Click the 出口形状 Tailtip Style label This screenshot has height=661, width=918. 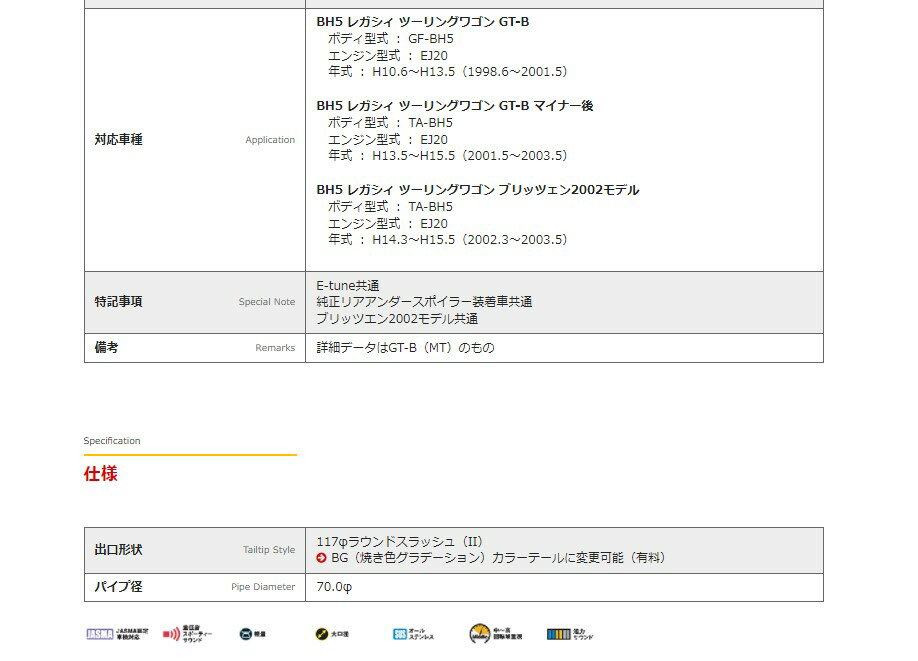tap(119, 550)
